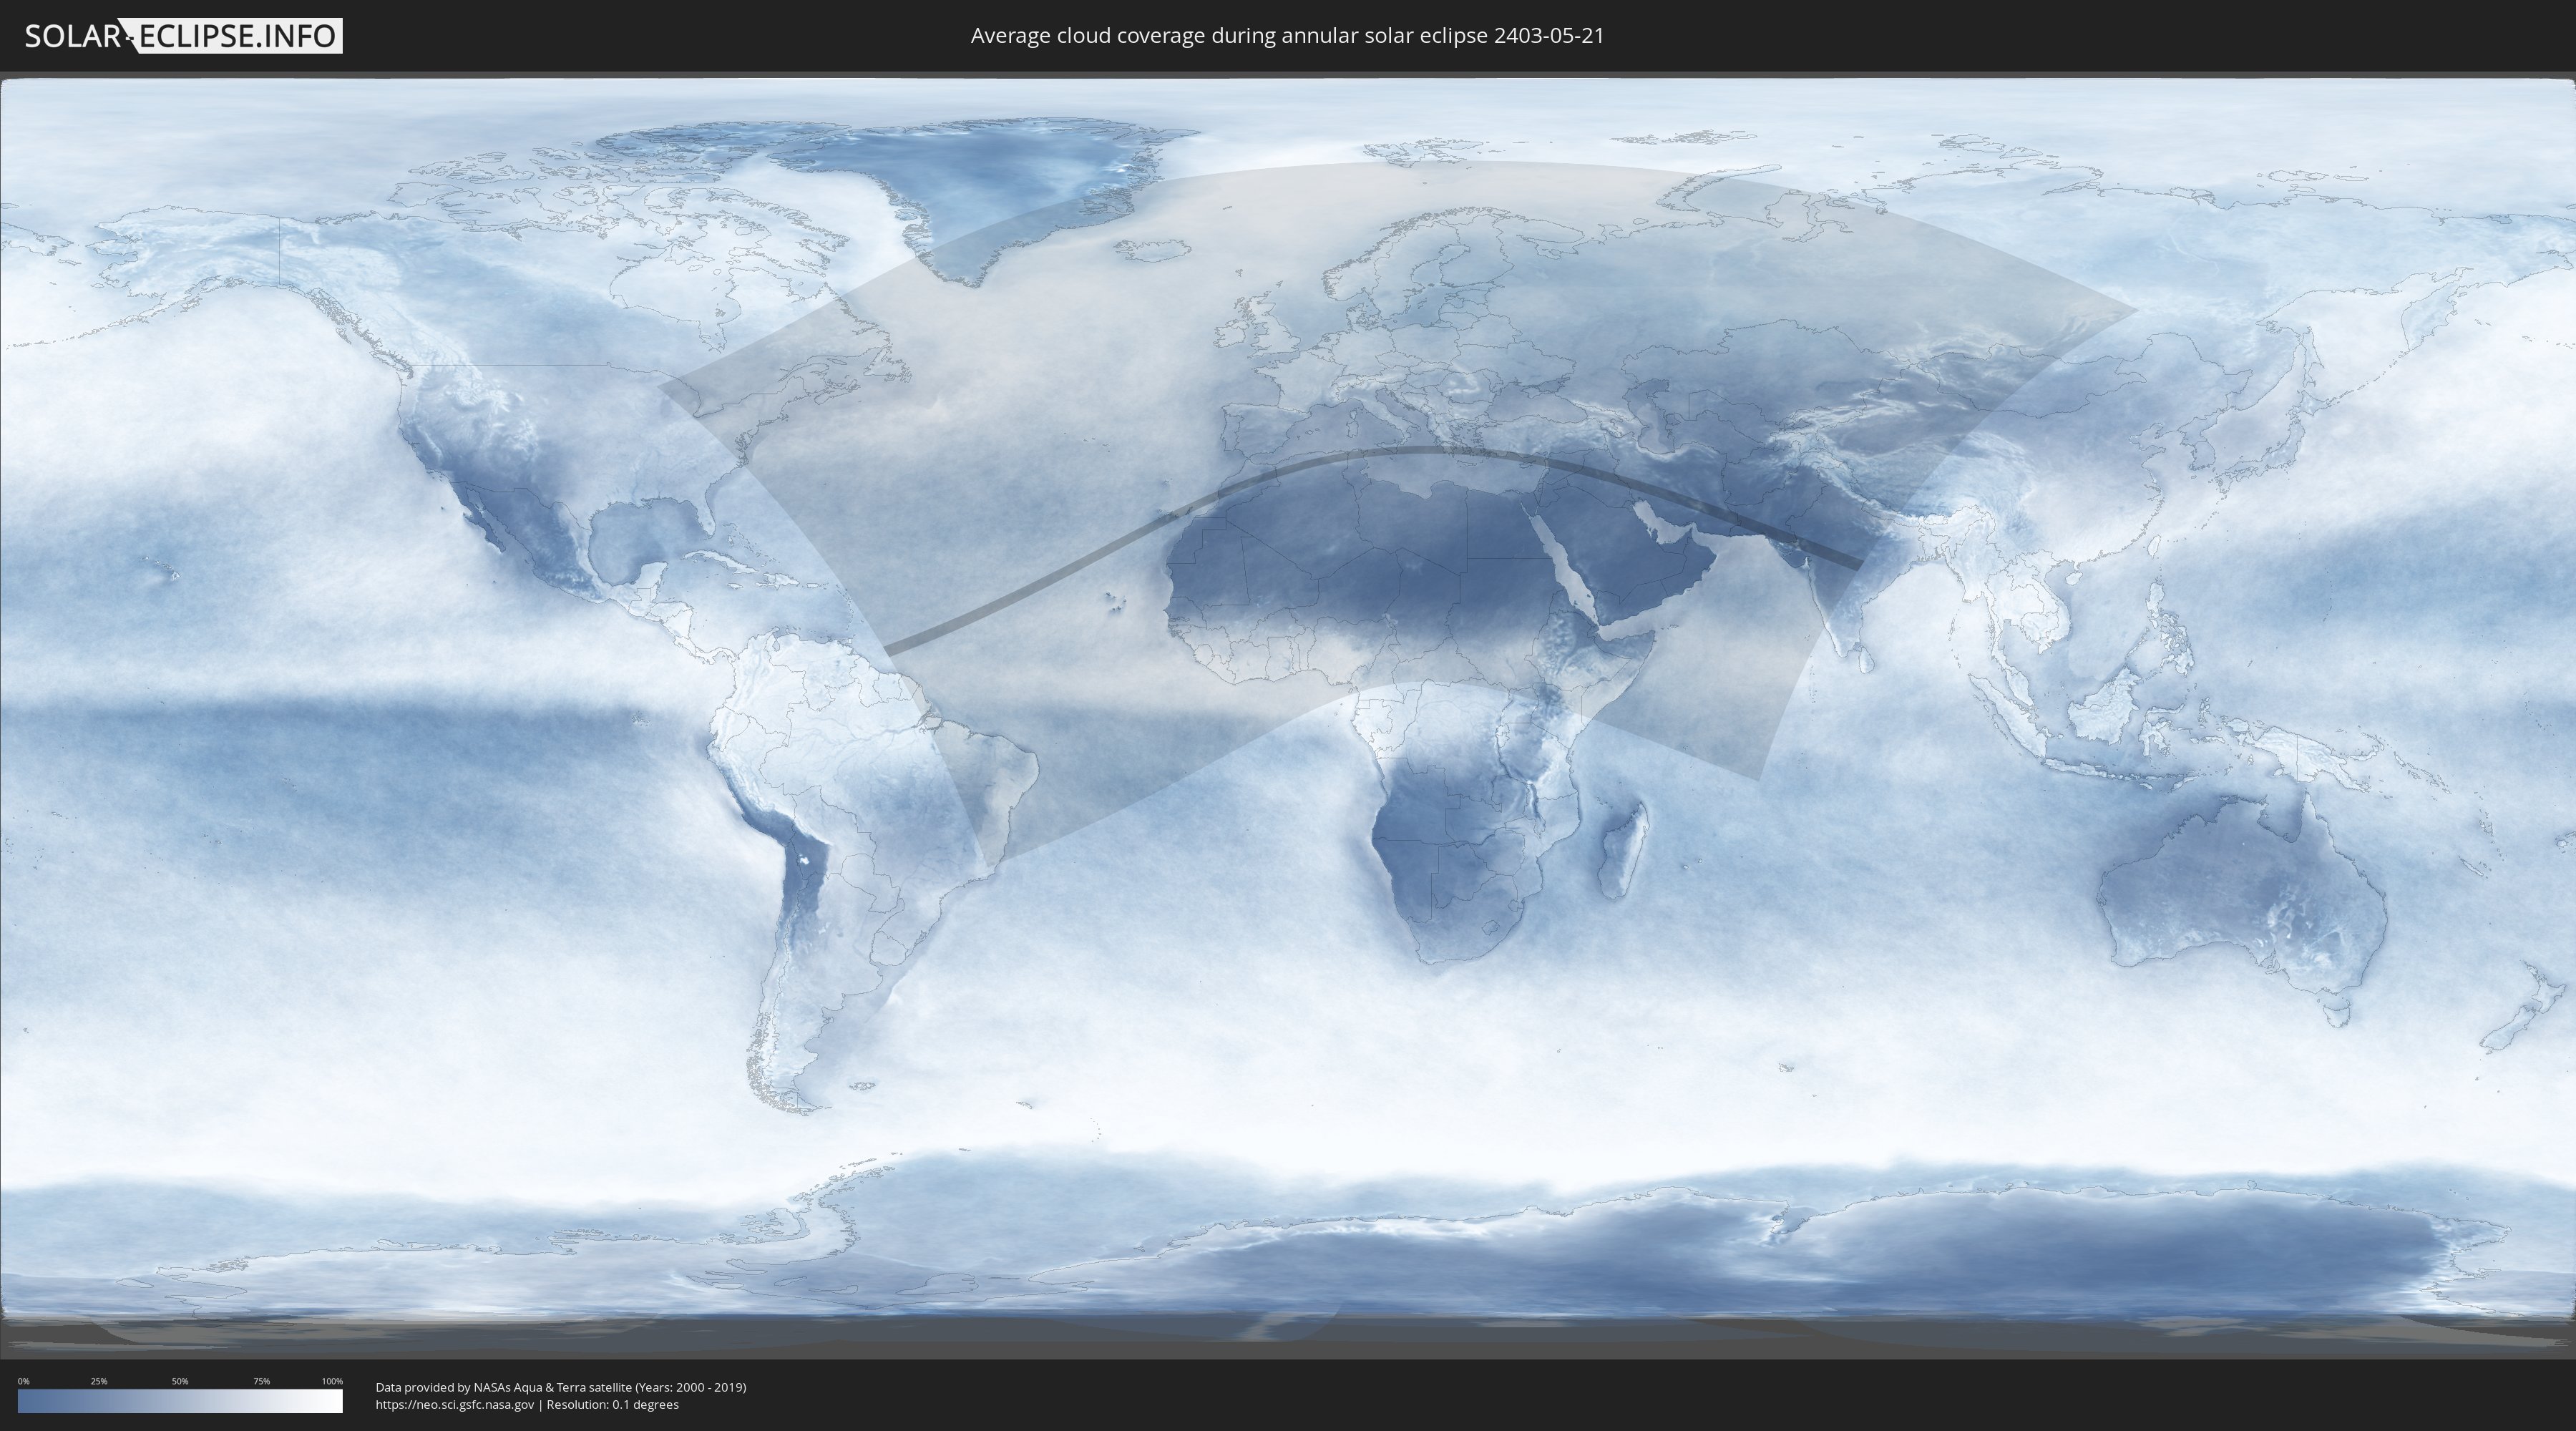This screenshot has width=2576, height=1431.
Task: Click 'Data provided by NASAs Aqua & Terra satellite' text
Action: [561, 1387]
